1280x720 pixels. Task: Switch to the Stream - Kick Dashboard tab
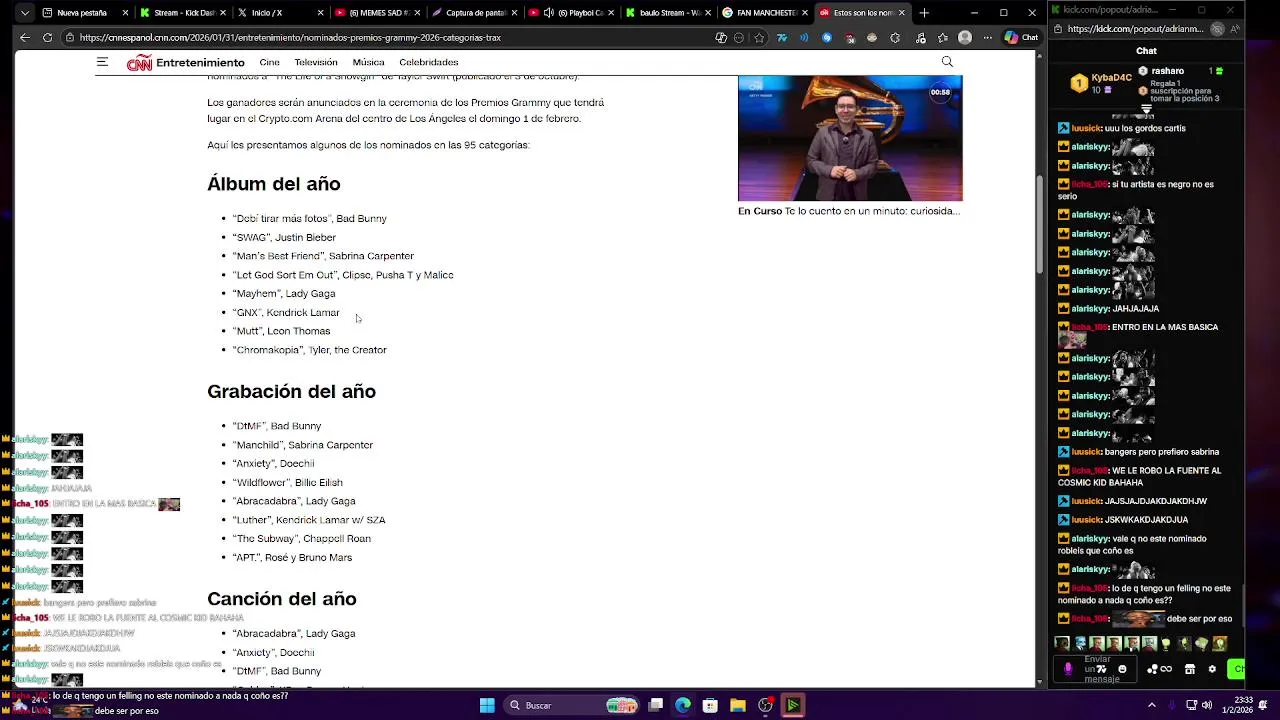(182, 13)
